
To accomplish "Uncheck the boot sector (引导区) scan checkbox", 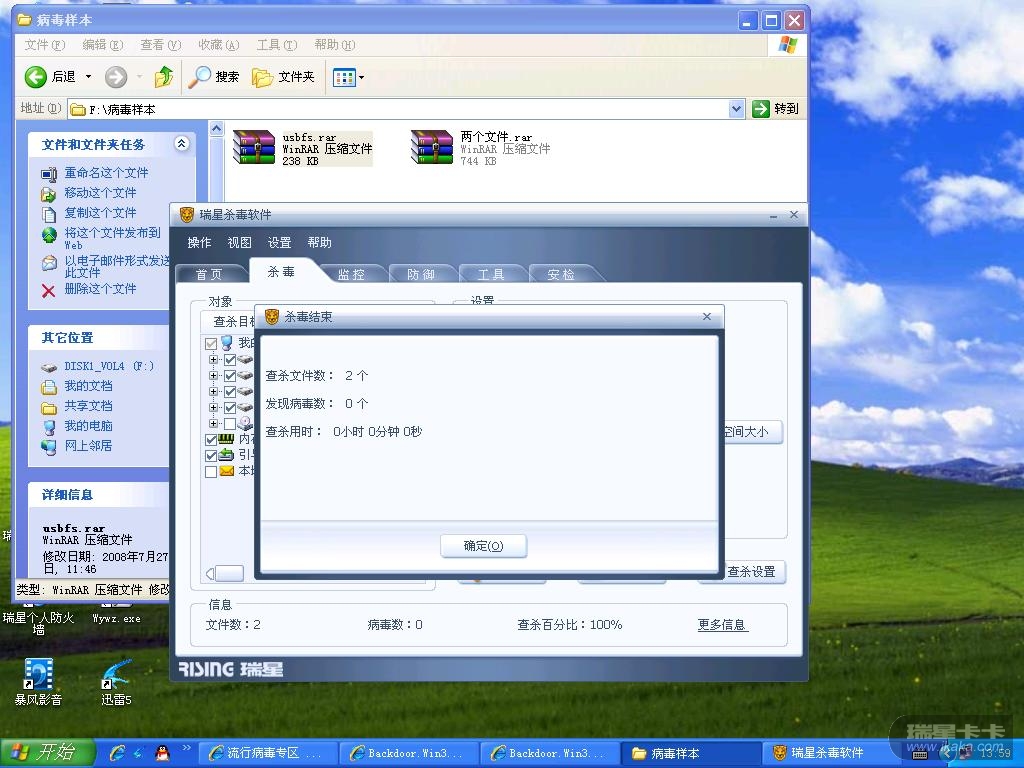I will coord(211,455).
